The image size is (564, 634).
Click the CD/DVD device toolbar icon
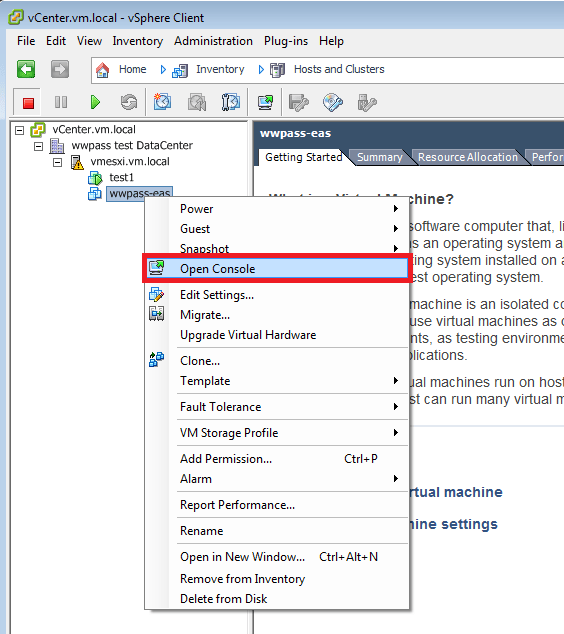click(333, 102)
